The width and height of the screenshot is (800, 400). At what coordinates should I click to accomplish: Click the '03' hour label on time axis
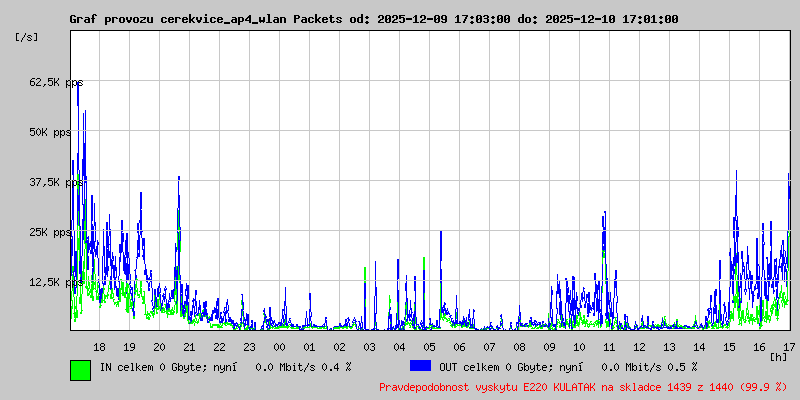369,347
